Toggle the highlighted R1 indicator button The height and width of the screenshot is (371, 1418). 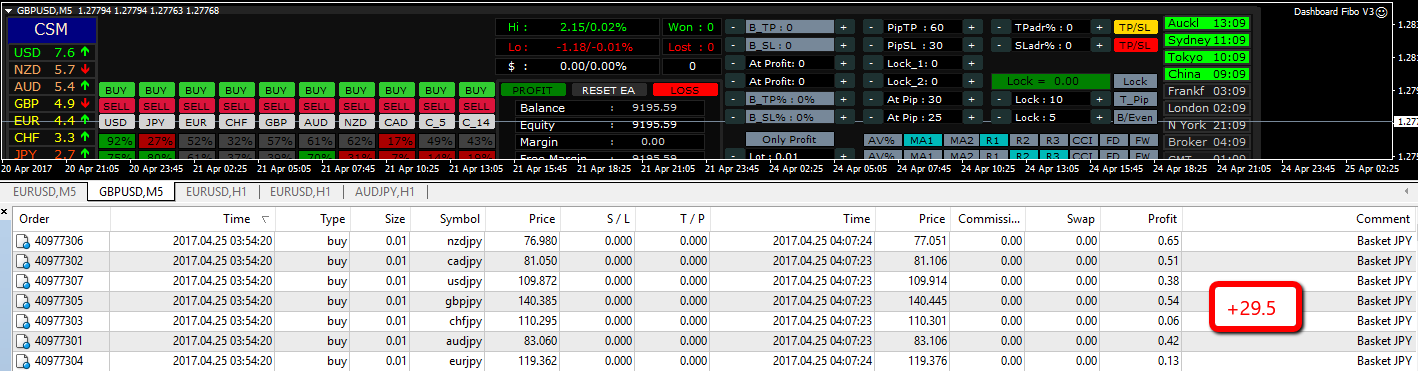pos(993,140)
